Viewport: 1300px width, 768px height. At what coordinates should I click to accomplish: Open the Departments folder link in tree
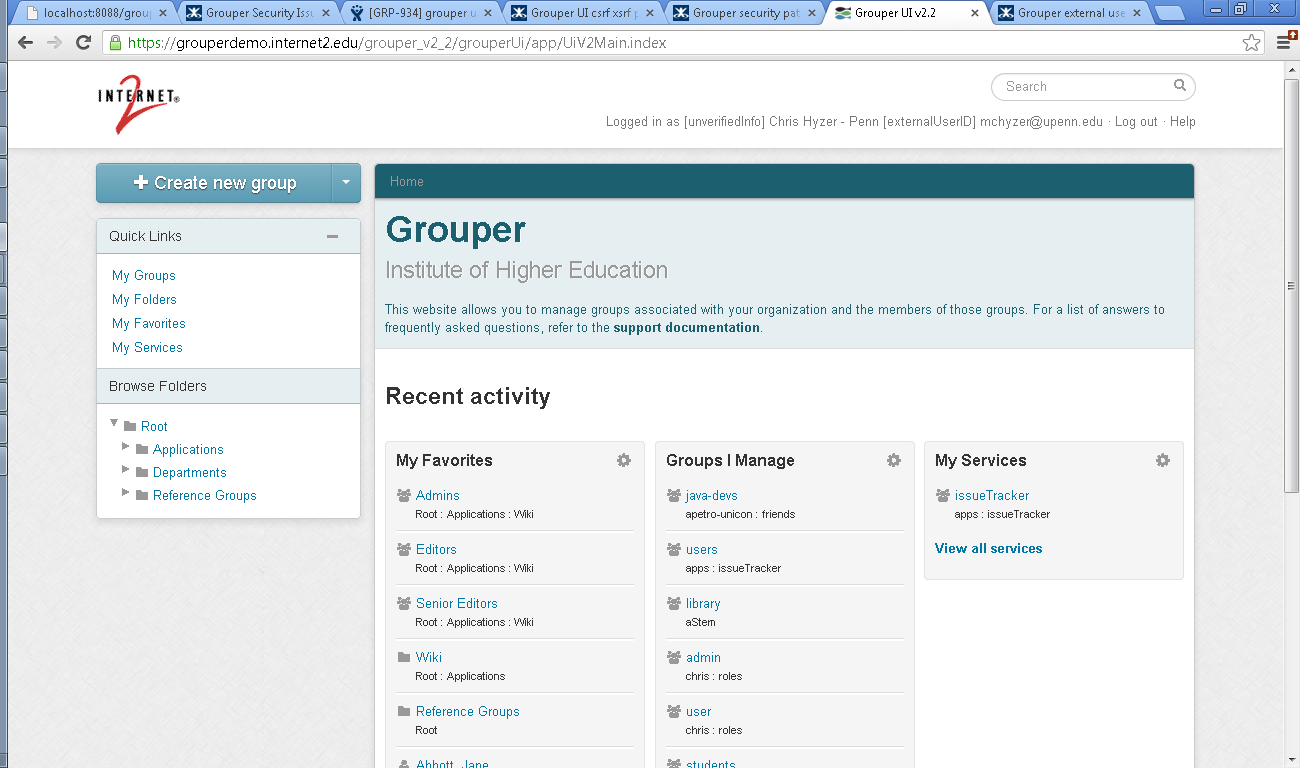190,472
